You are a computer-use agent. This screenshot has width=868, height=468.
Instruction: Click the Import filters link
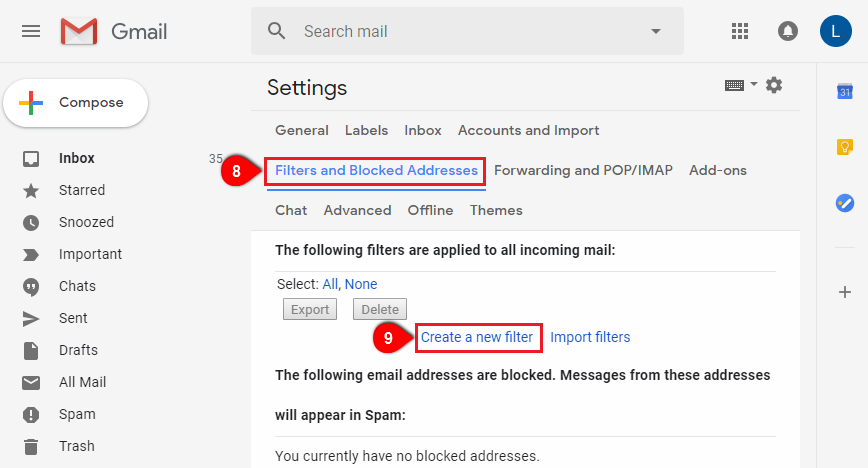(x=590, y=337)
